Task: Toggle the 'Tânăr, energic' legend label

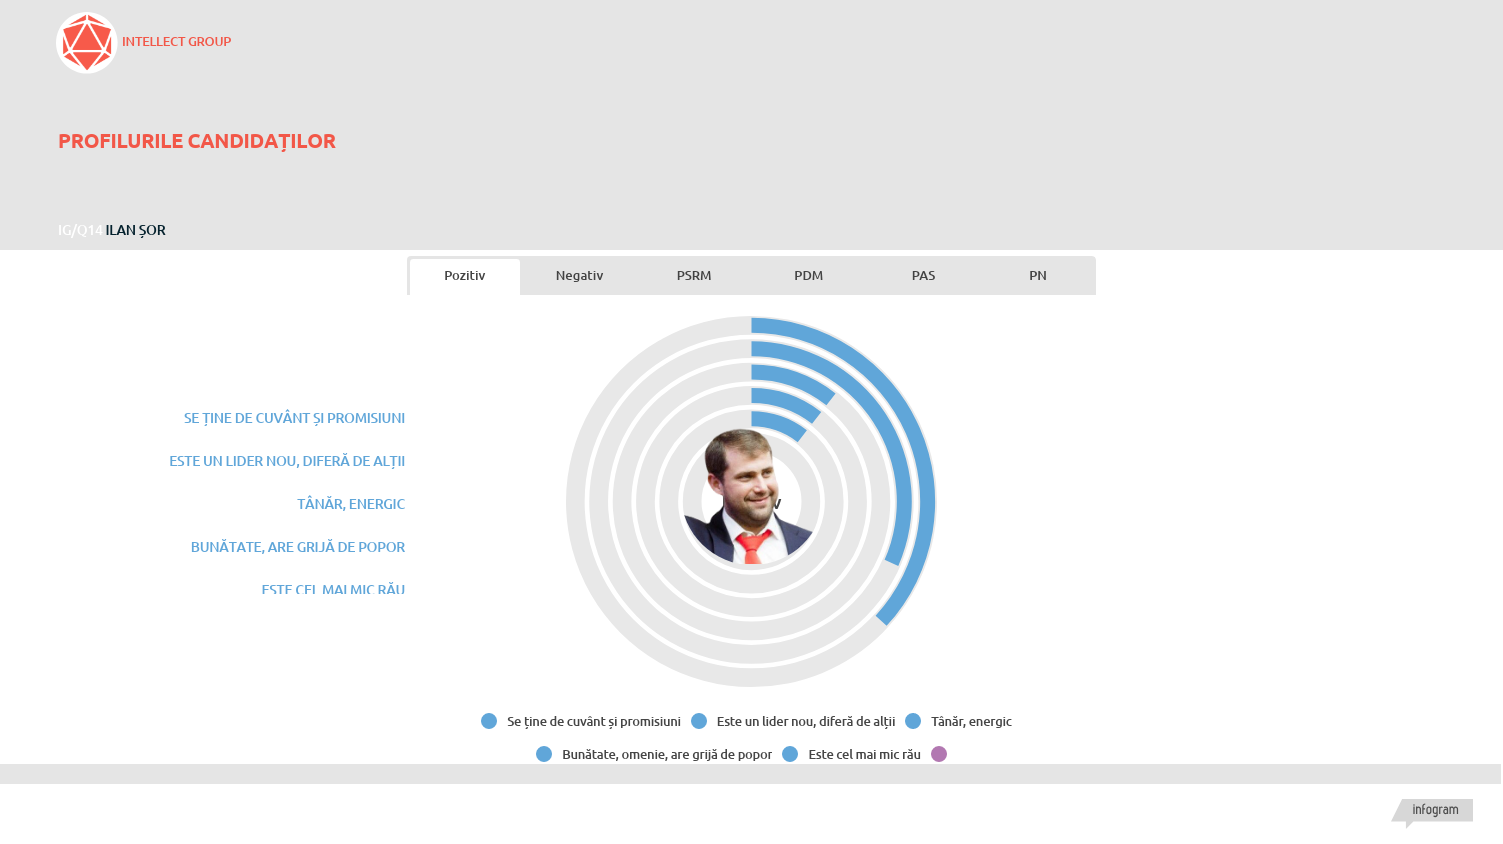Action: (x=971, y=722)
